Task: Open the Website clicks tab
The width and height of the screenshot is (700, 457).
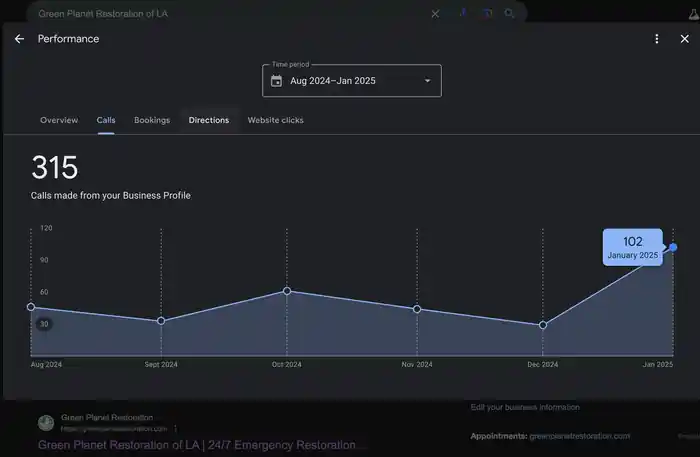Action: 275,120
